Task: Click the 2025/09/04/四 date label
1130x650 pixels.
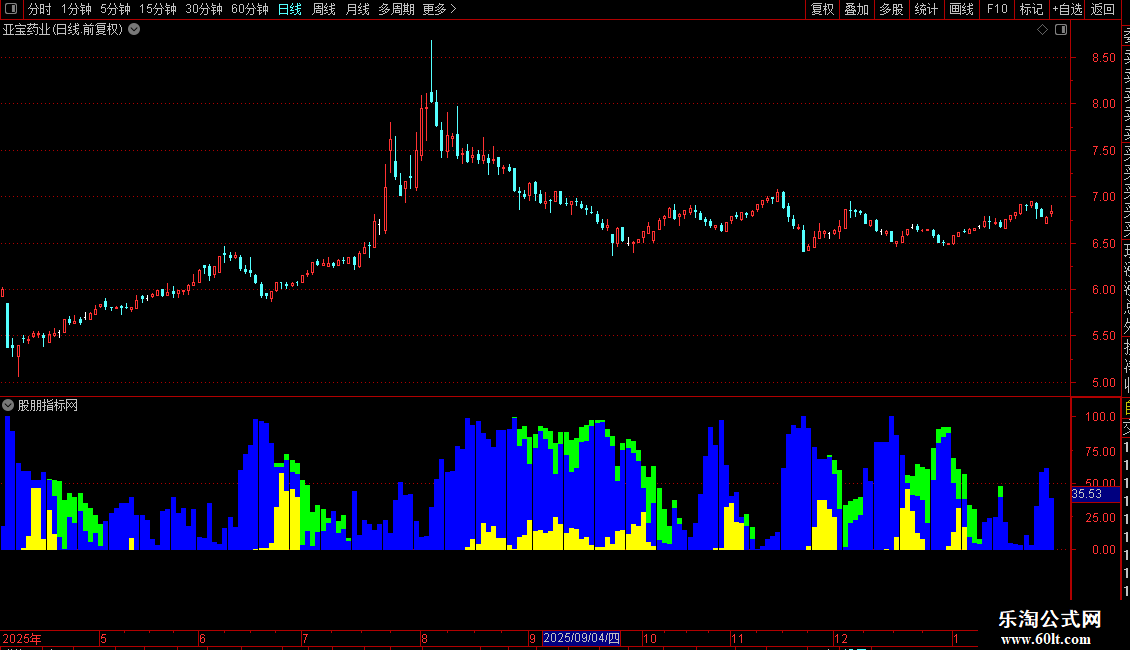Action: click(x=581, y=638)
